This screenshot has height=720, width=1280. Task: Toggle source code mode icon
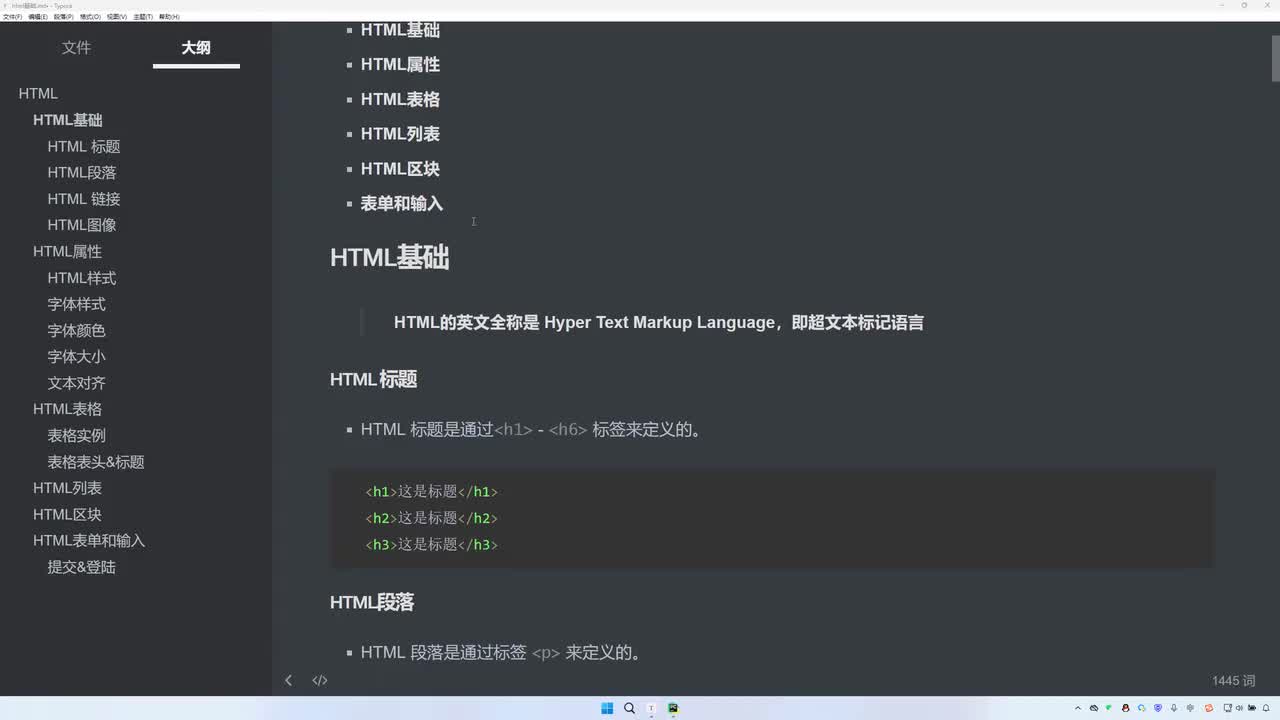coord(320,680)
